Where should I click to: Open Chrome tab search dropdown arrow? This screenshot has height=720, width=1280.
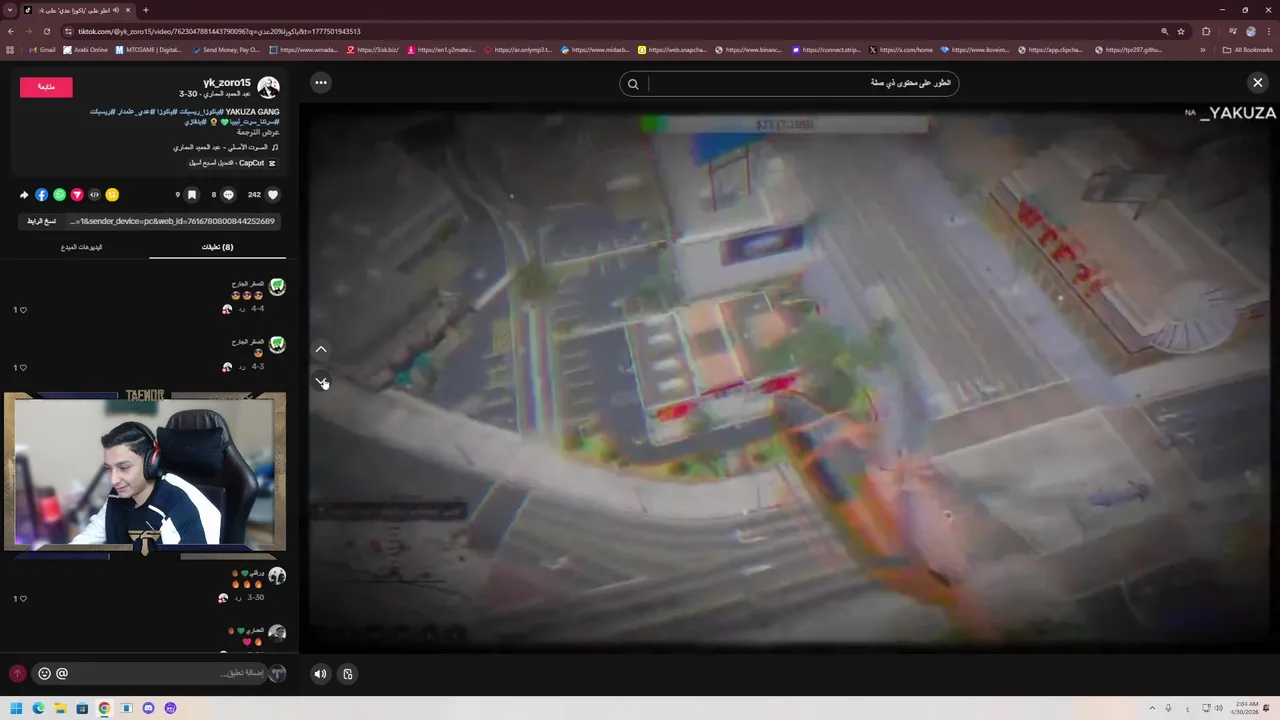point(10,10)
